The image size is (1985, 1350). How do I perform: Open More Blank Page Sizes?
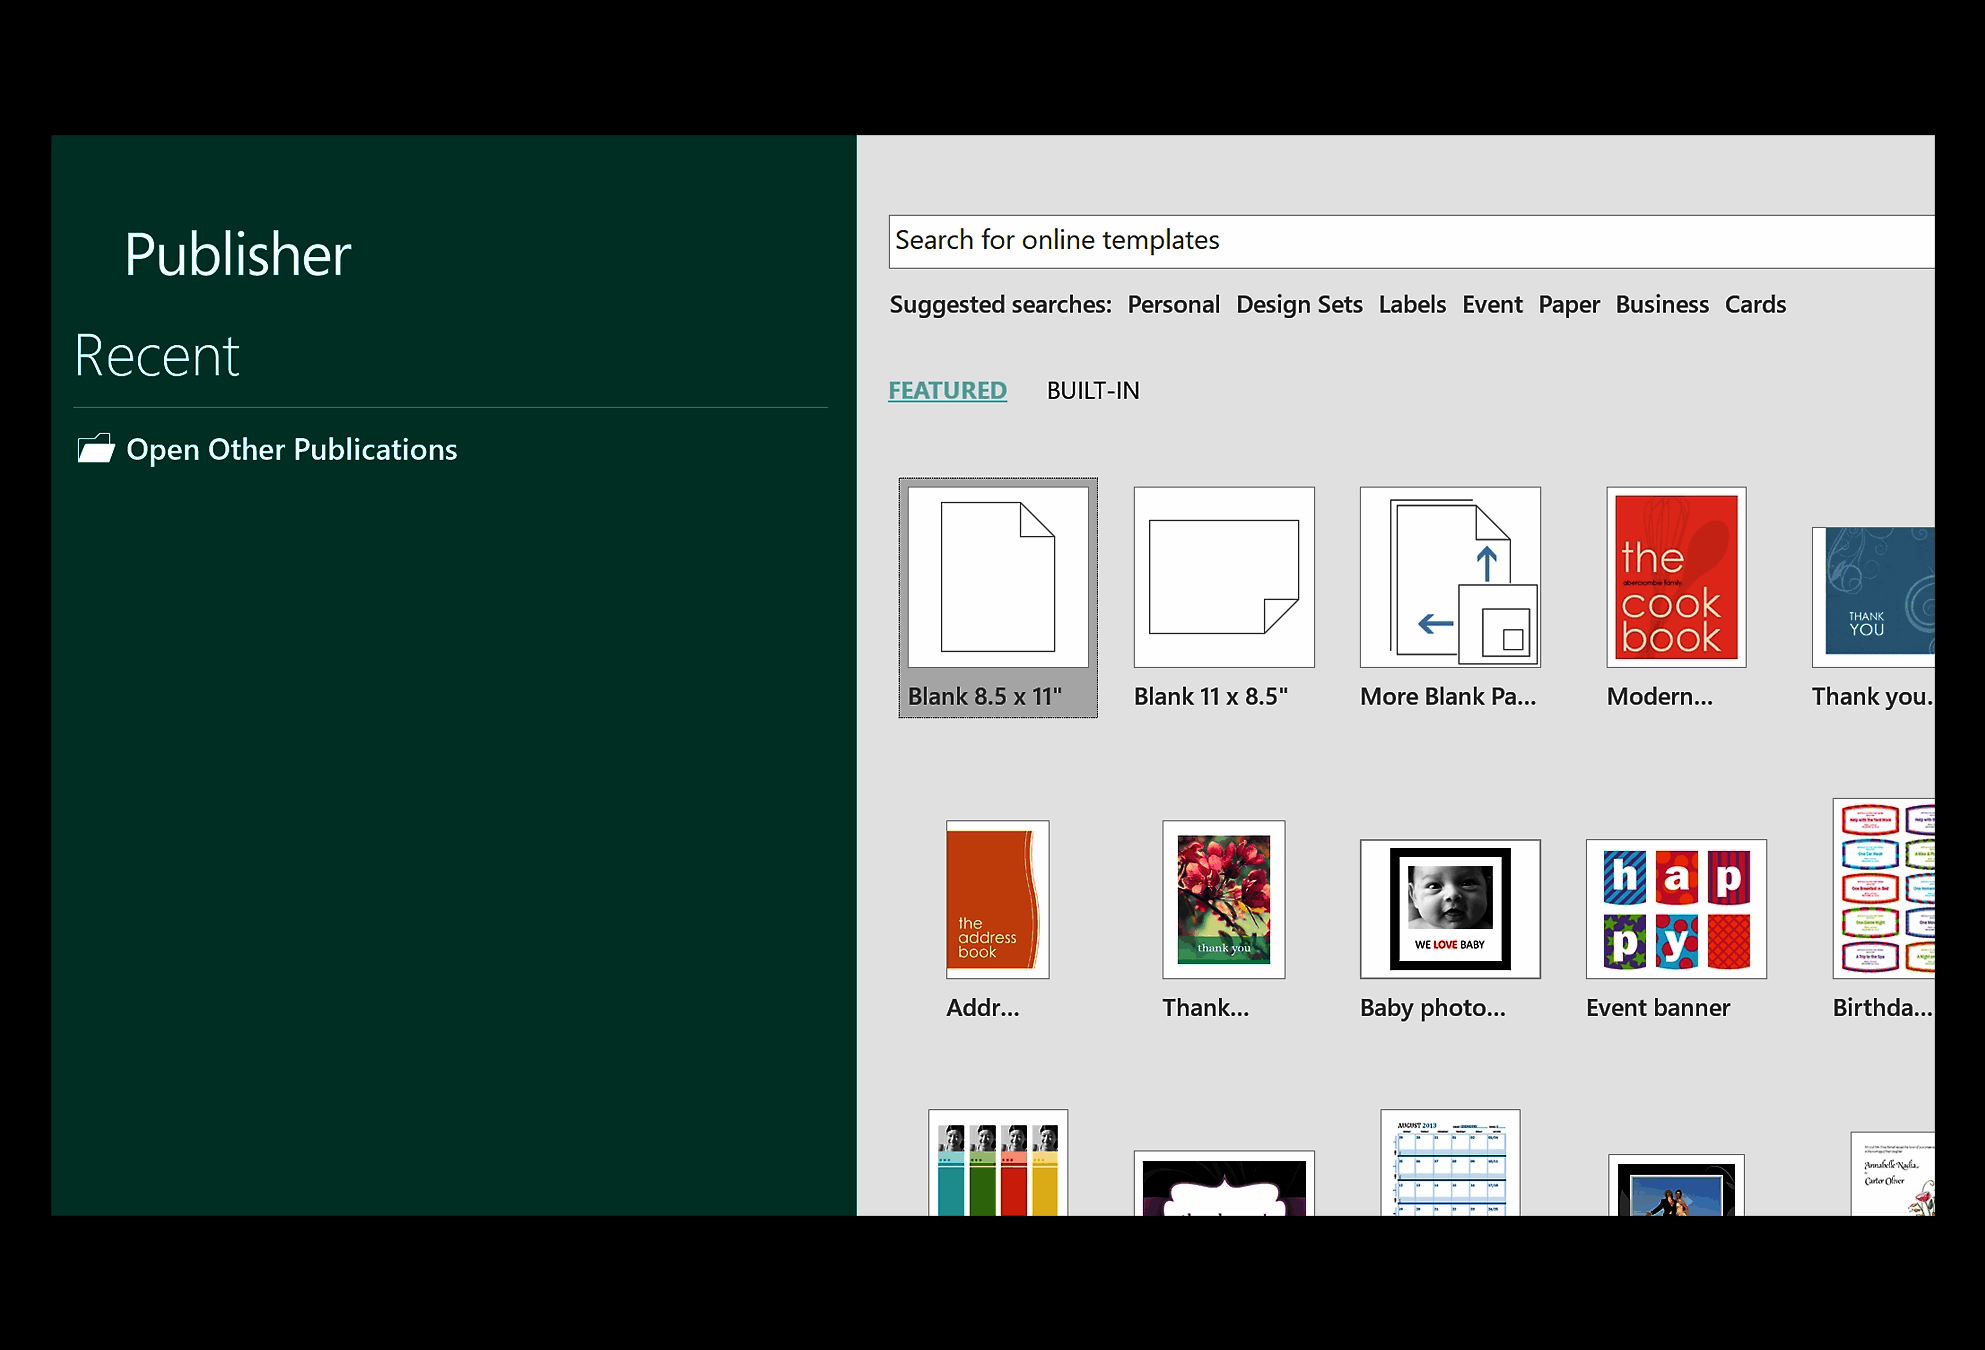tap(1449, 578)
